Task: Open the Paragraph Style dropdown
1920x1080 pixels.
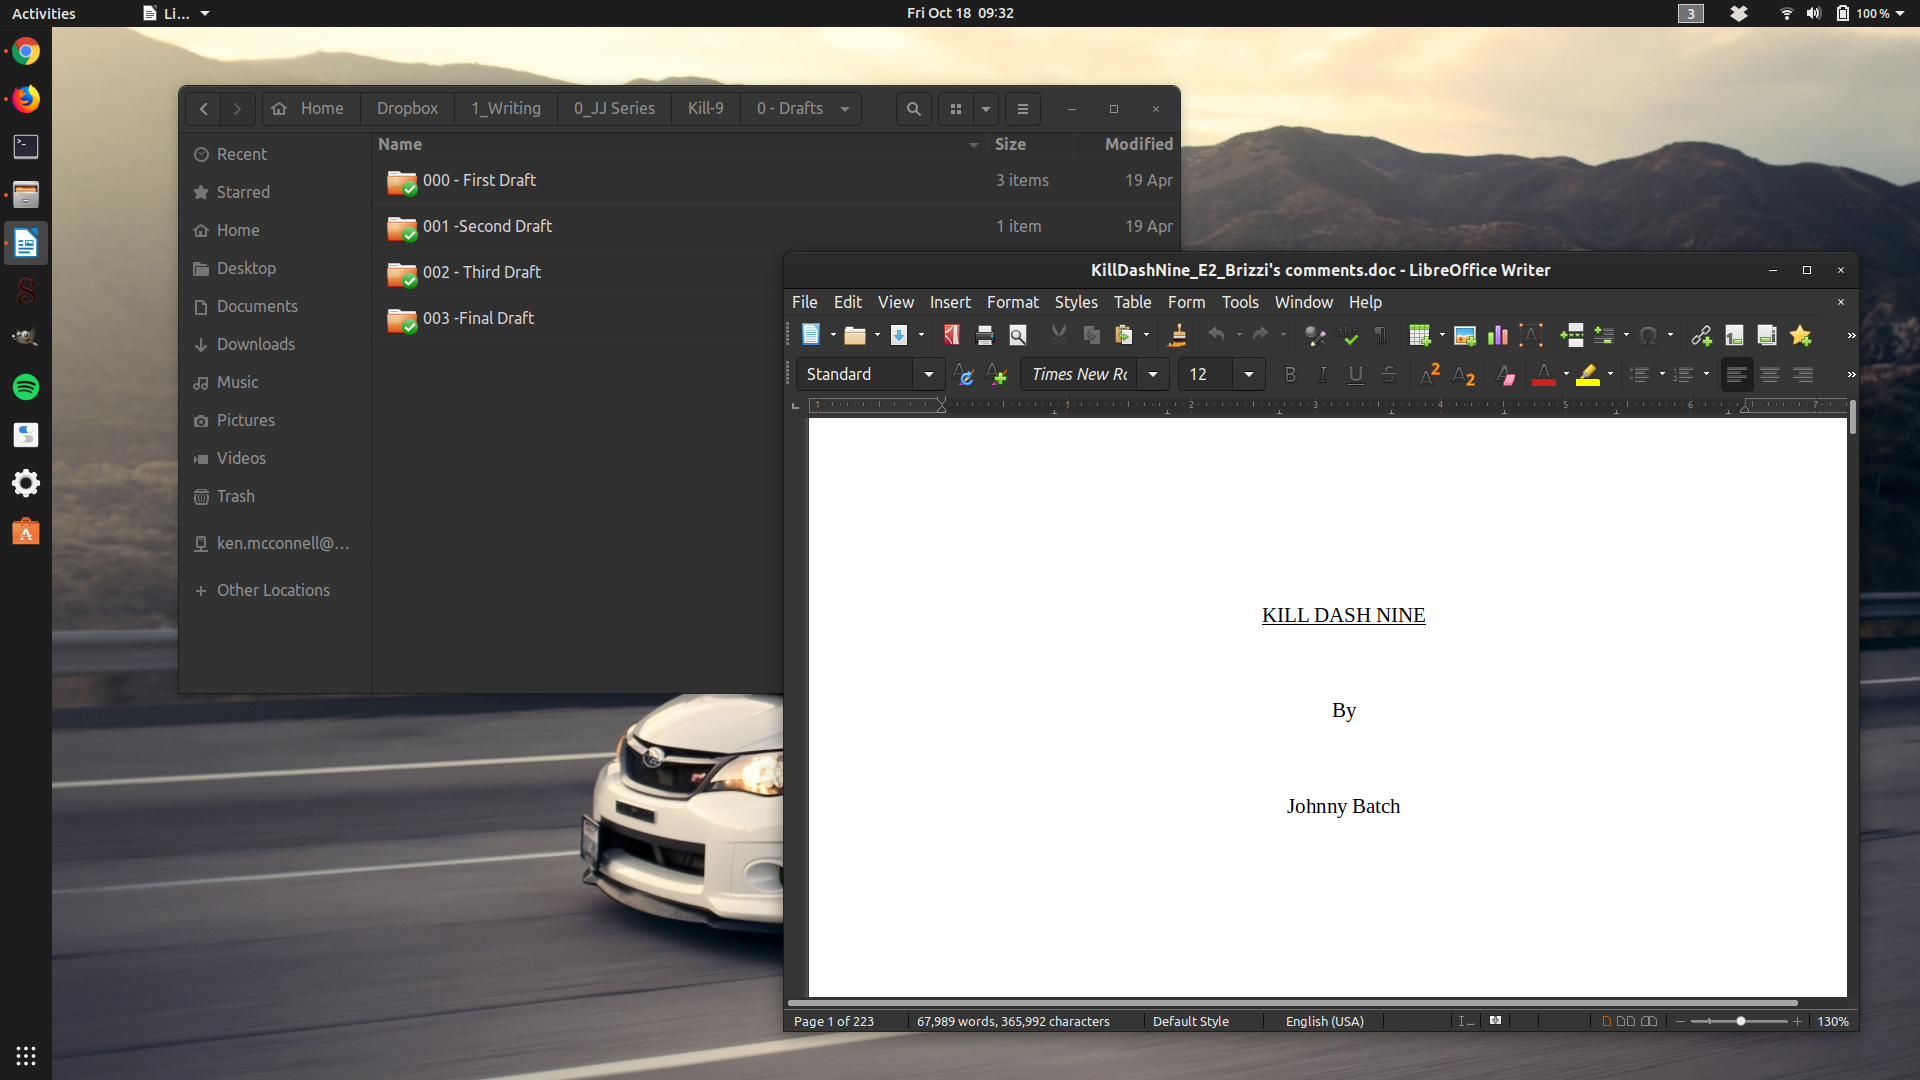Action: click(x=928, y=375)
